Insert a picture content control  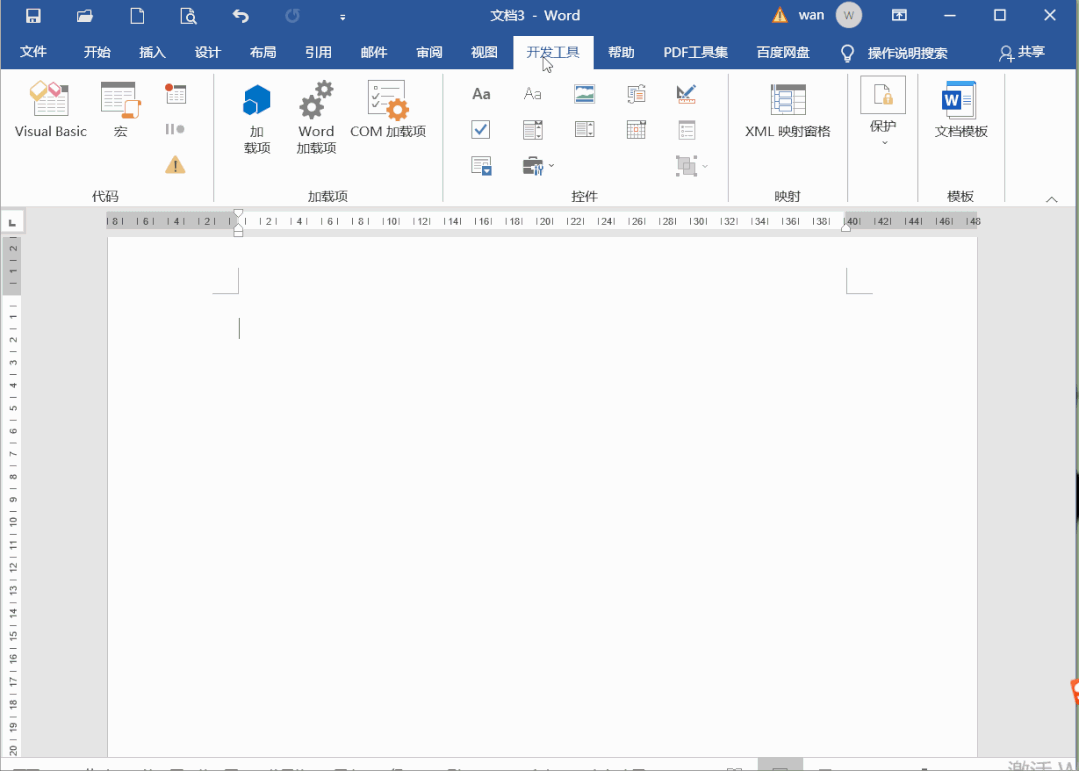pyautogui.click(x=585, y=94)
